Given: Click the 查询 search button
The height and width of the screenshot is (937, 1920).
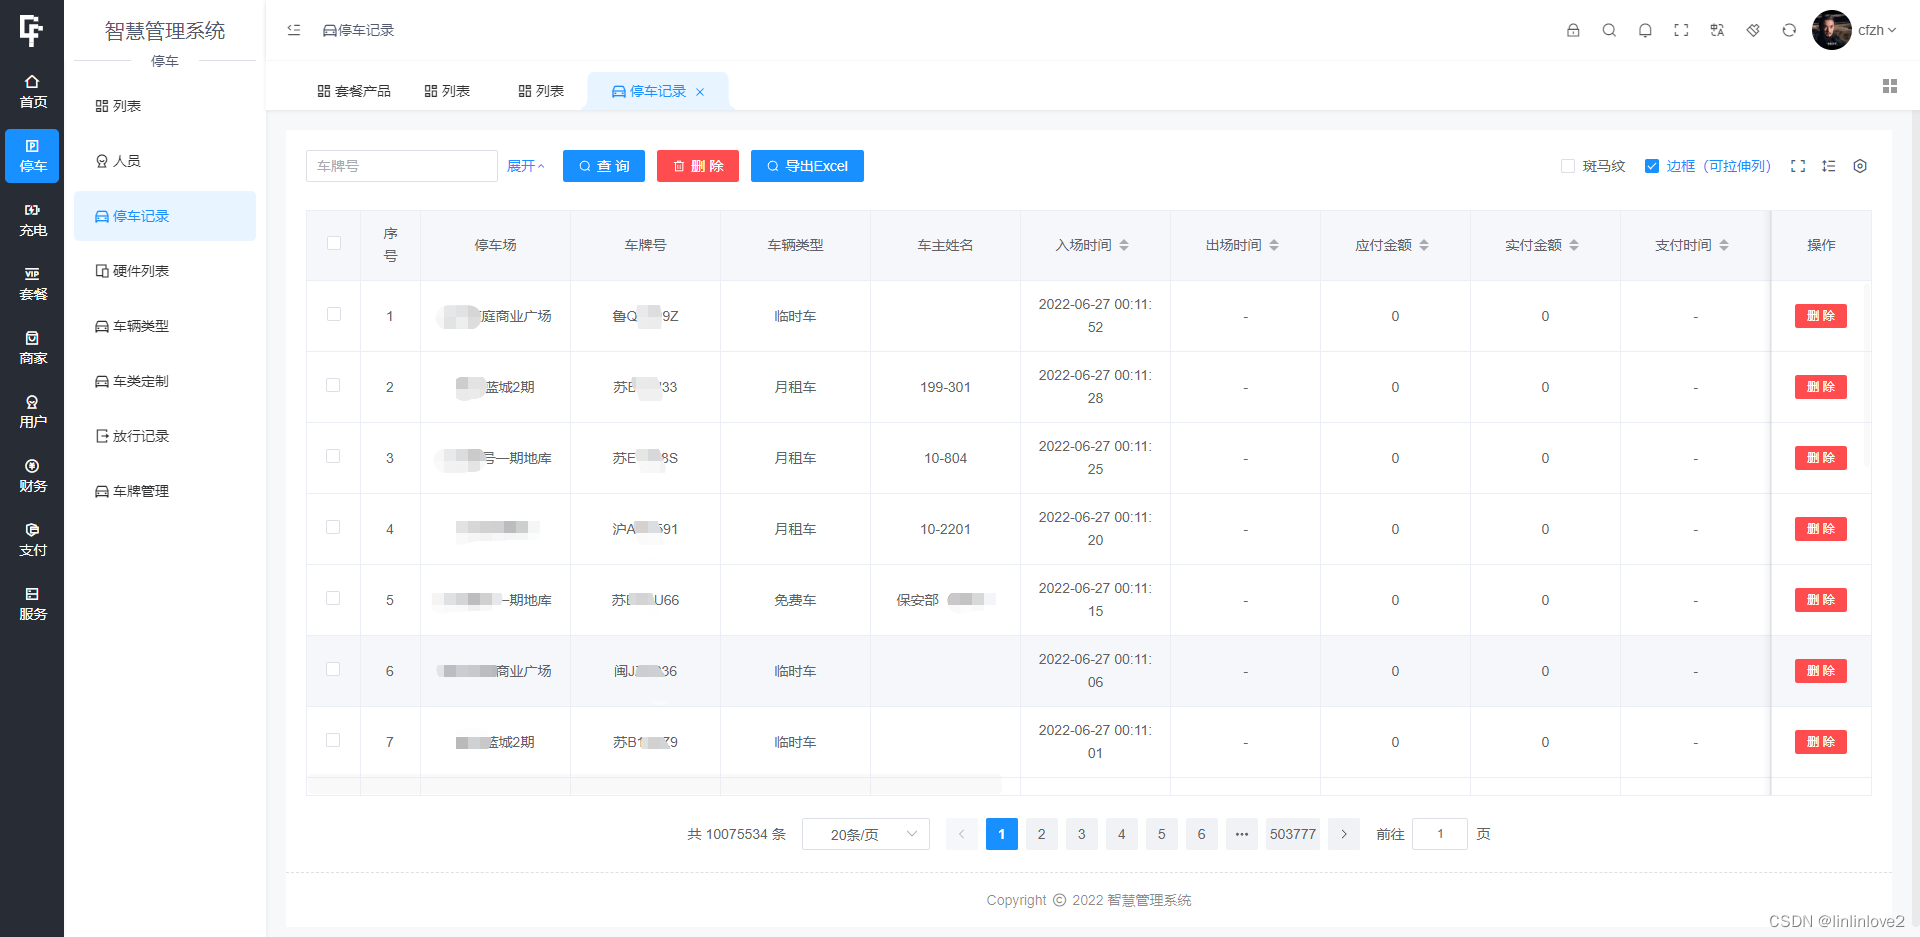Looking at the screenshot, I should 604,166.
